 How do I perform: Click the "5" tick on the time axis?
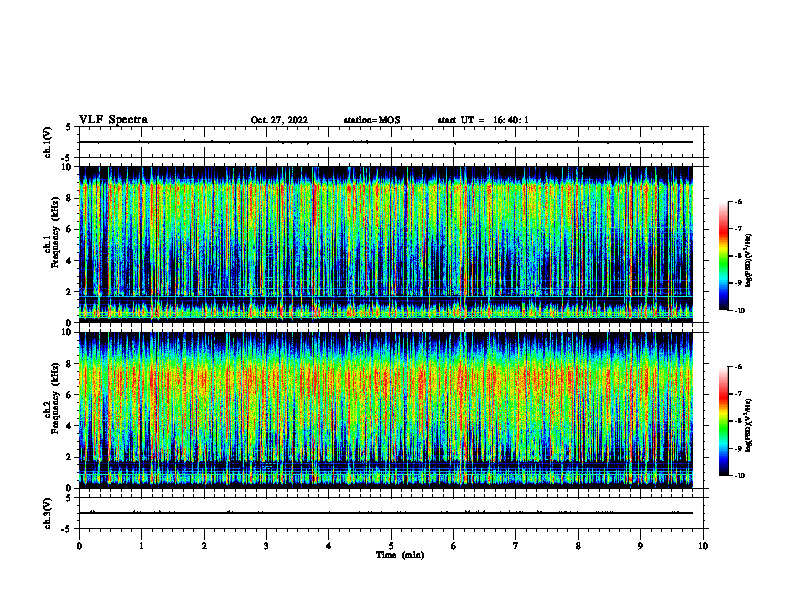391,546
